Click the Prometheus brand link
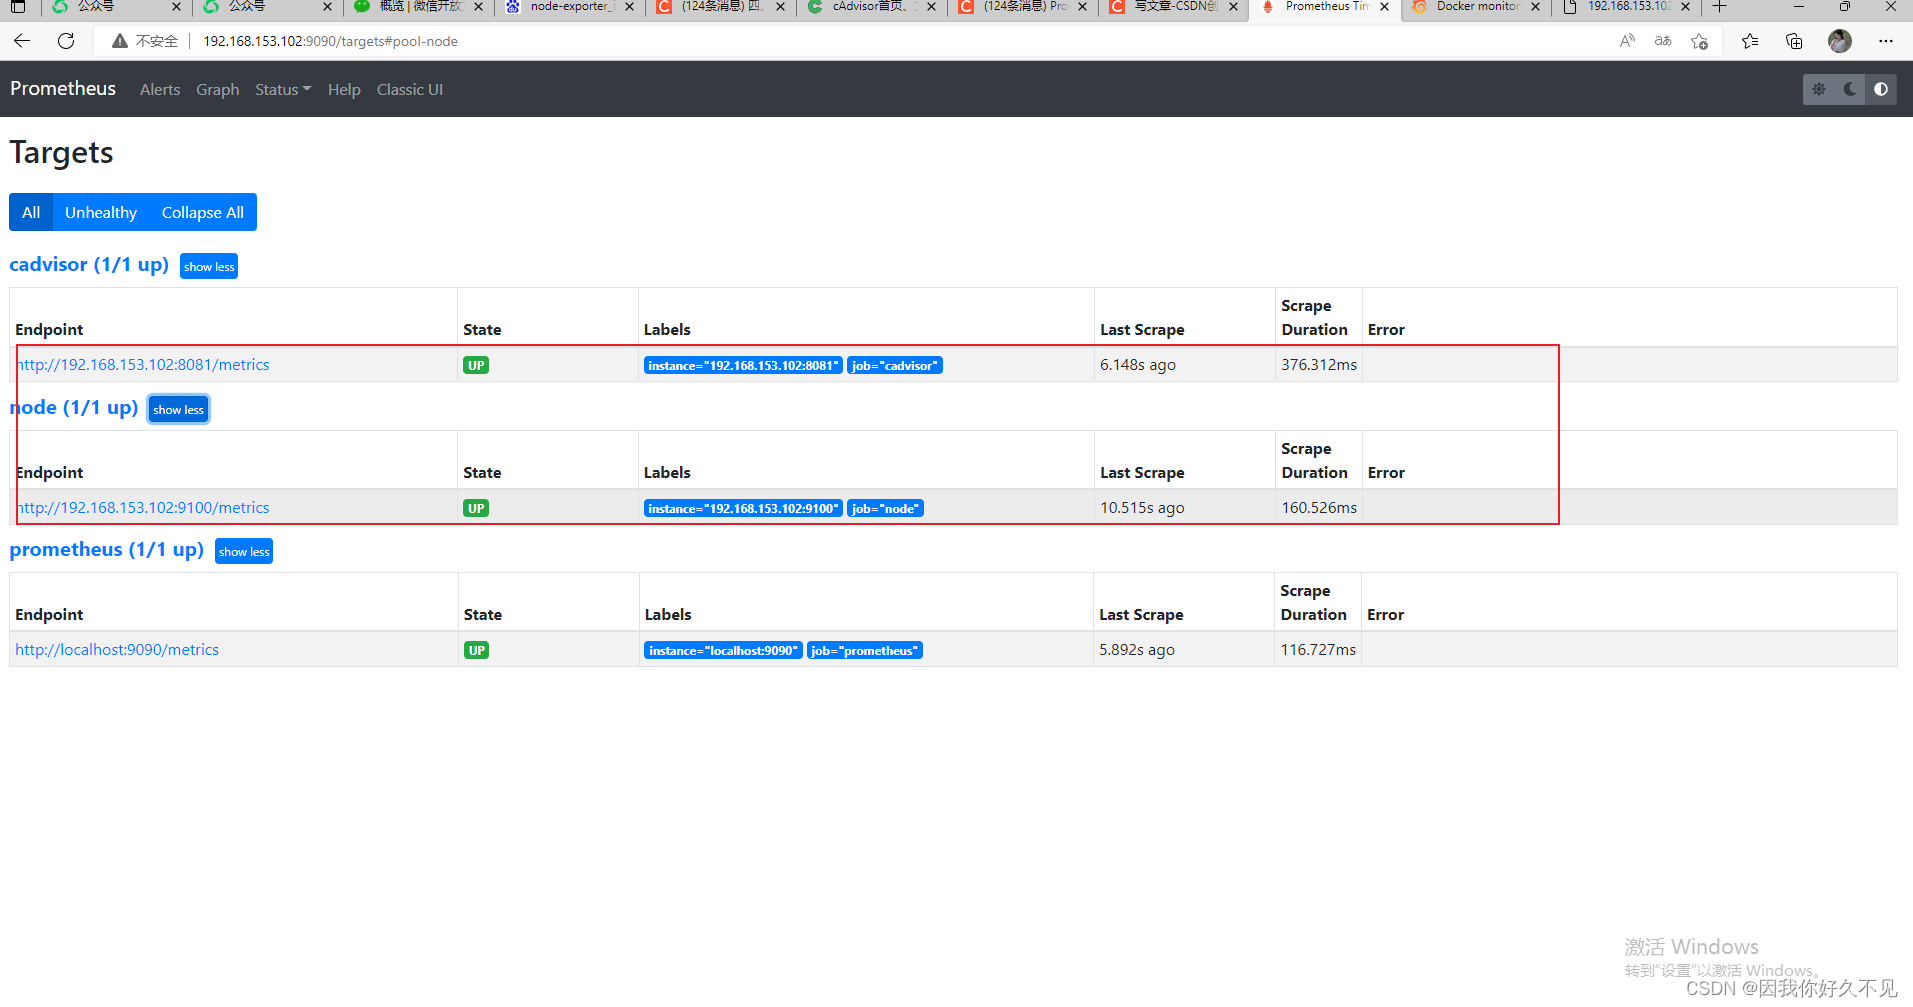The height and width of the screenshot is (1007, 1913). click(x=63, y=88)
